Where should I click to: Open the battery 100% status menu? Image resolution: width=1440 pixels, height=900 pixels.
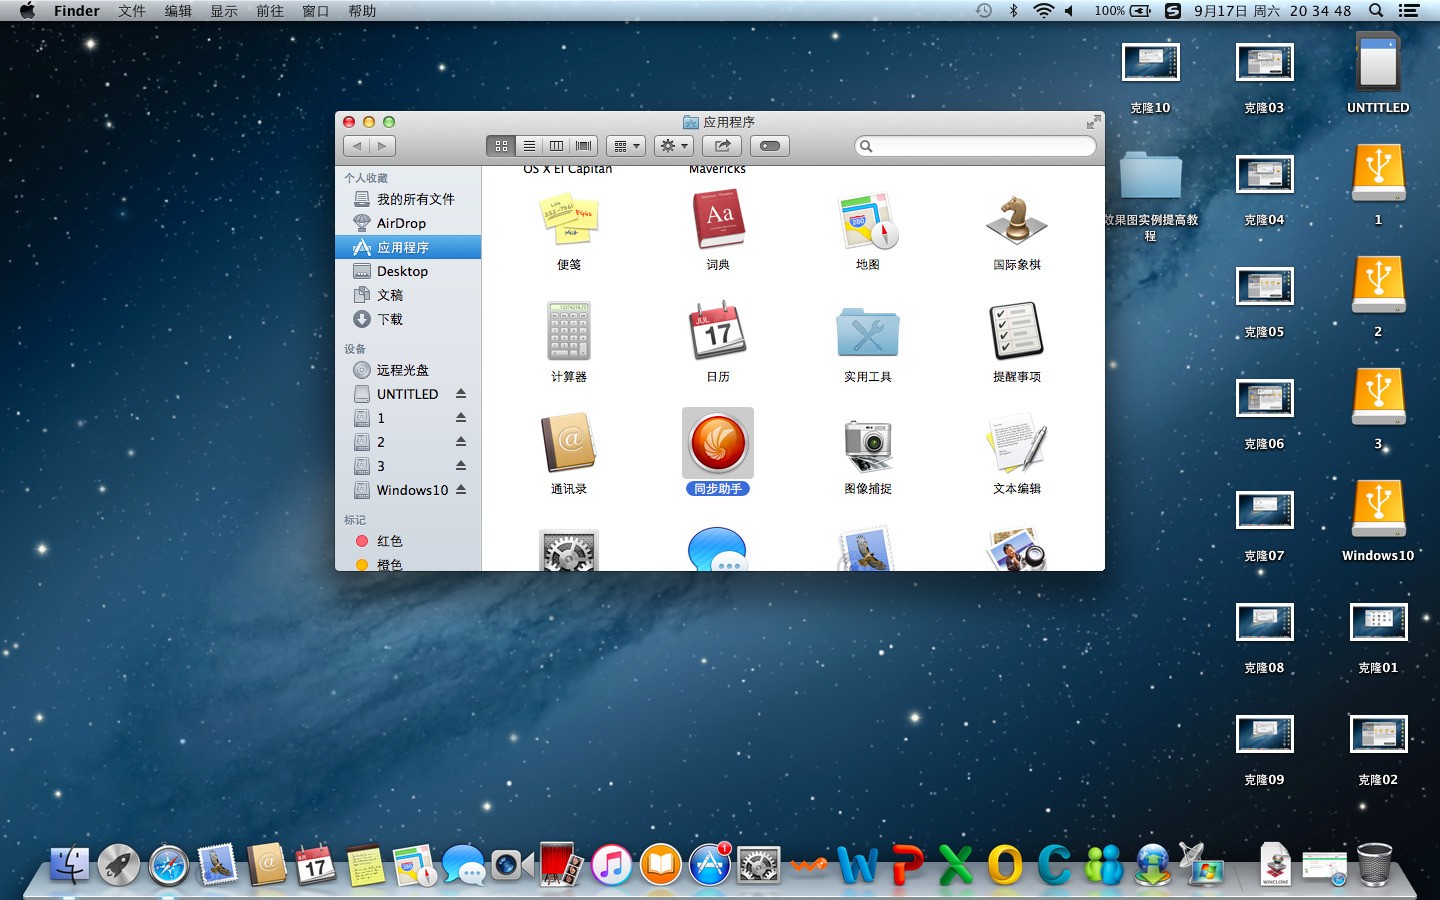(x=1122, y=11)
